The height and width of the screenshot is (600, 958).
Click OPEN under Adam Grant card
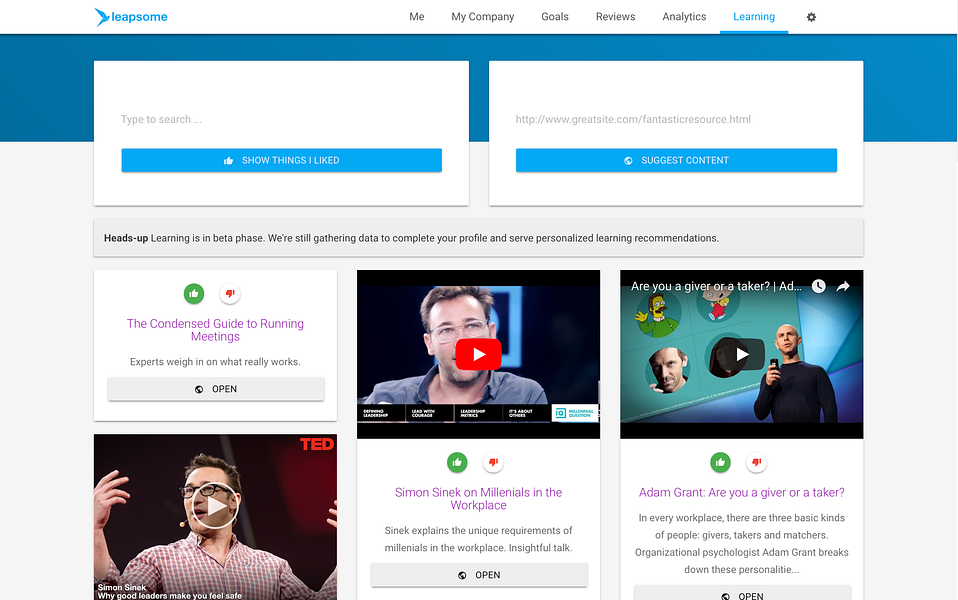click(x=742, y=594)
